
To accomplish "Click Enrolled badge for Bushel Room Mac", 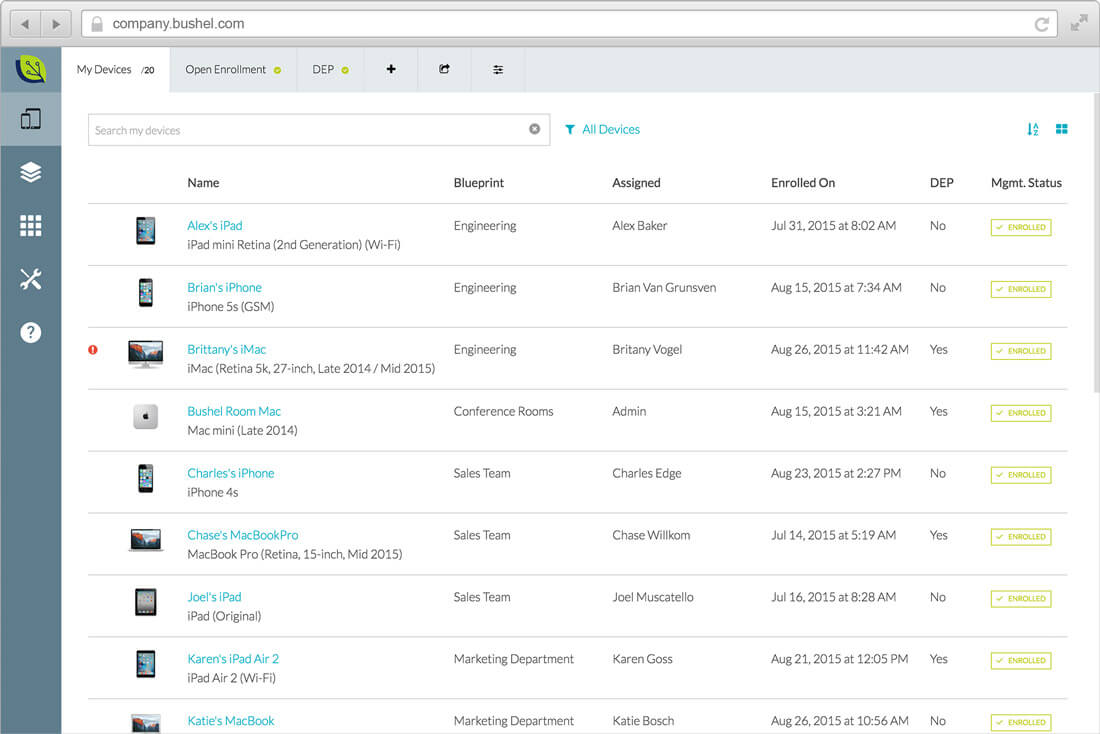I will [1021, 413].
